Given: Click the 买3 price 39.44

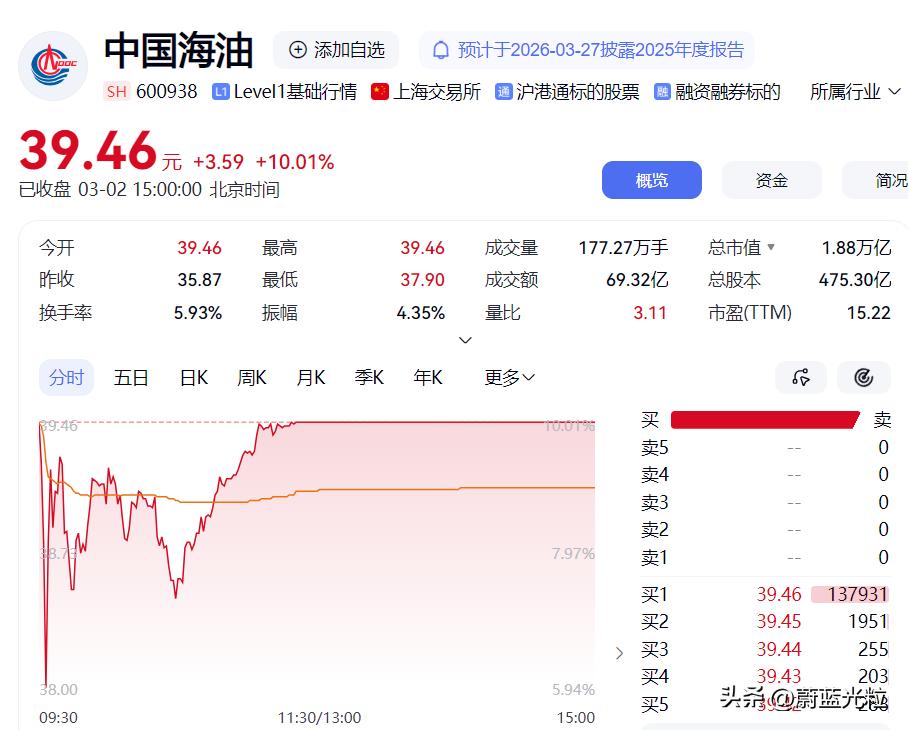Looking at the screenshot, I should tap(779, 649).
